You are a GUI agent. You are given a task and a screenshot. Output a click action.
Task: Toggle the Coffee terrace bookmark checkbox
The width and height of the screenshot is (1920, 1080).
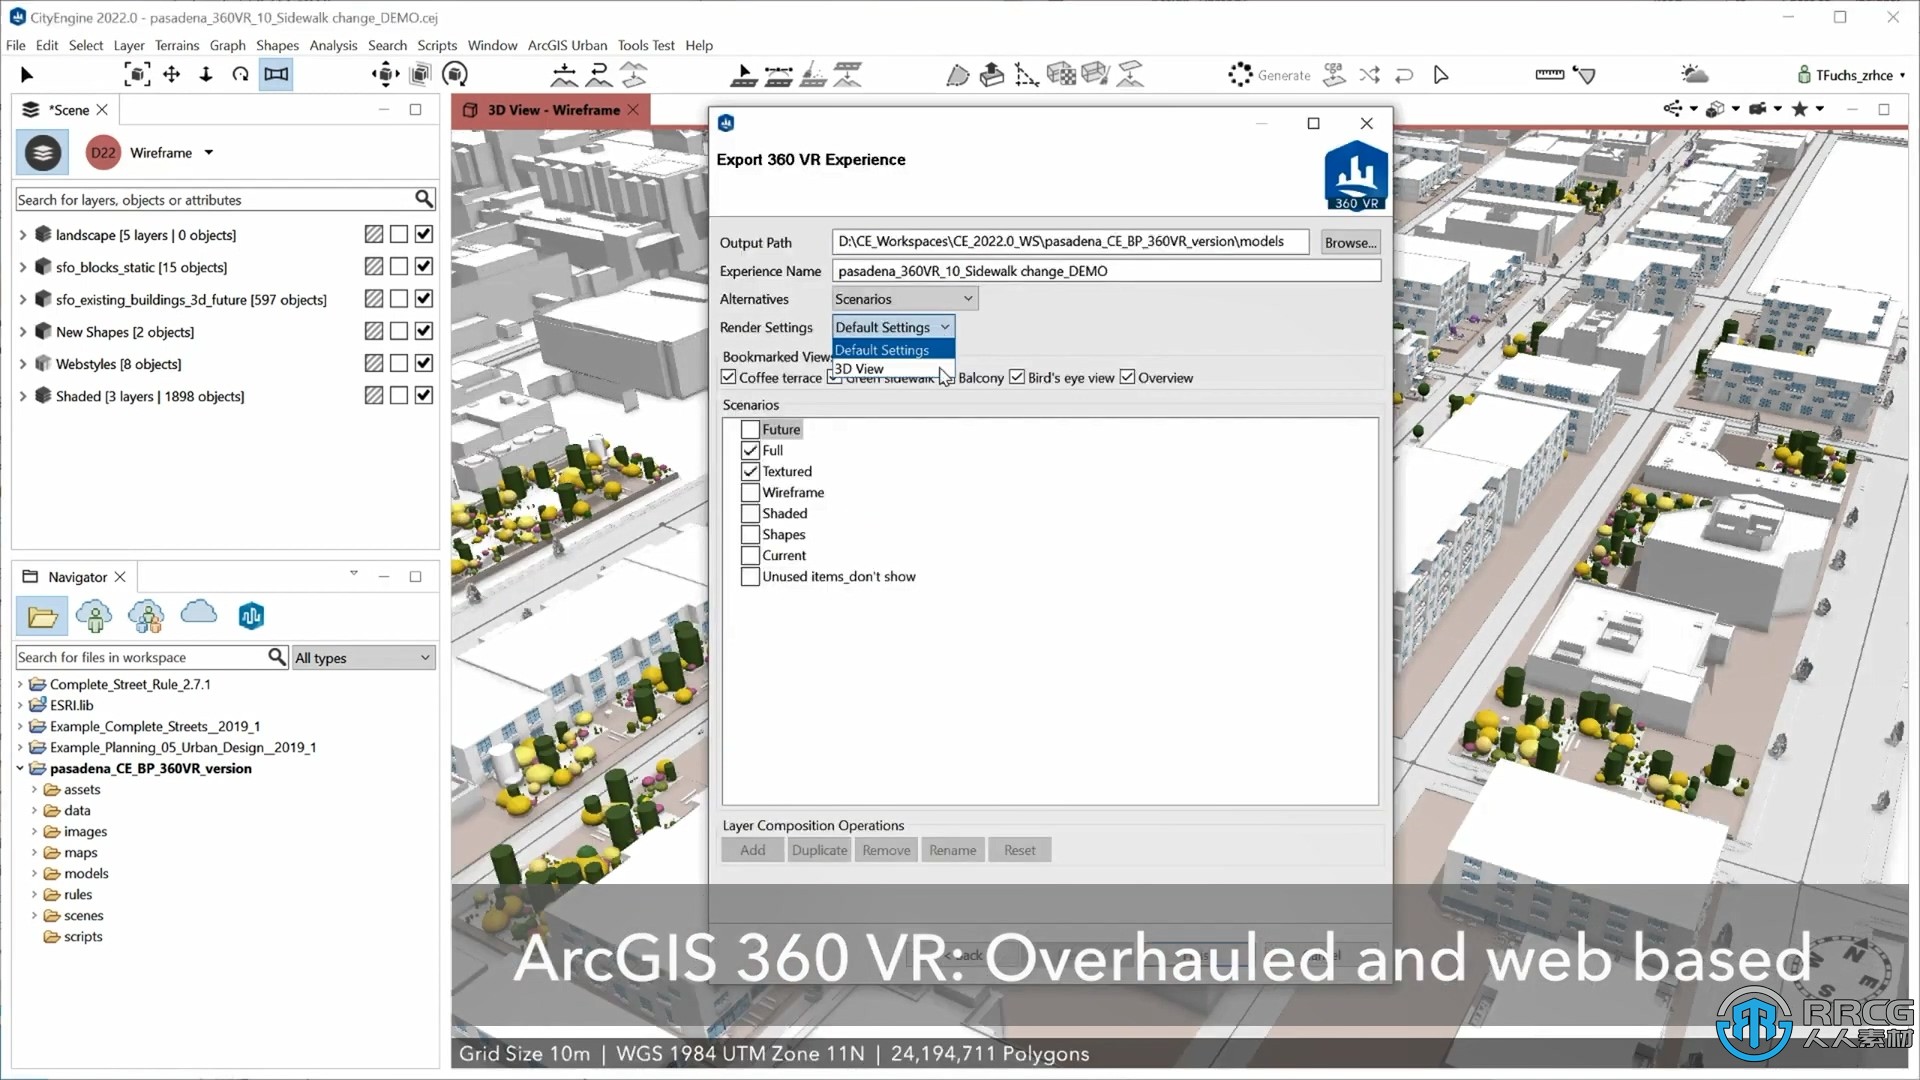[729, 377]
